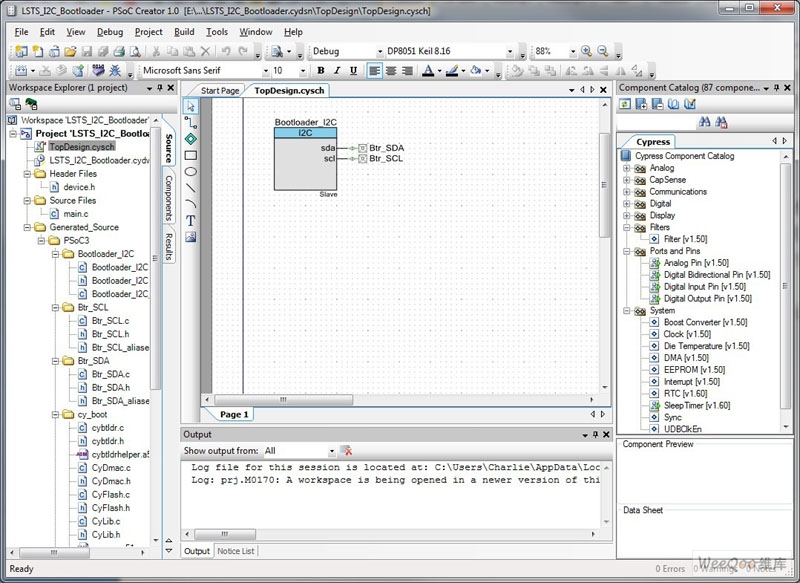Toggle right text alignment

tap(407, 70)
